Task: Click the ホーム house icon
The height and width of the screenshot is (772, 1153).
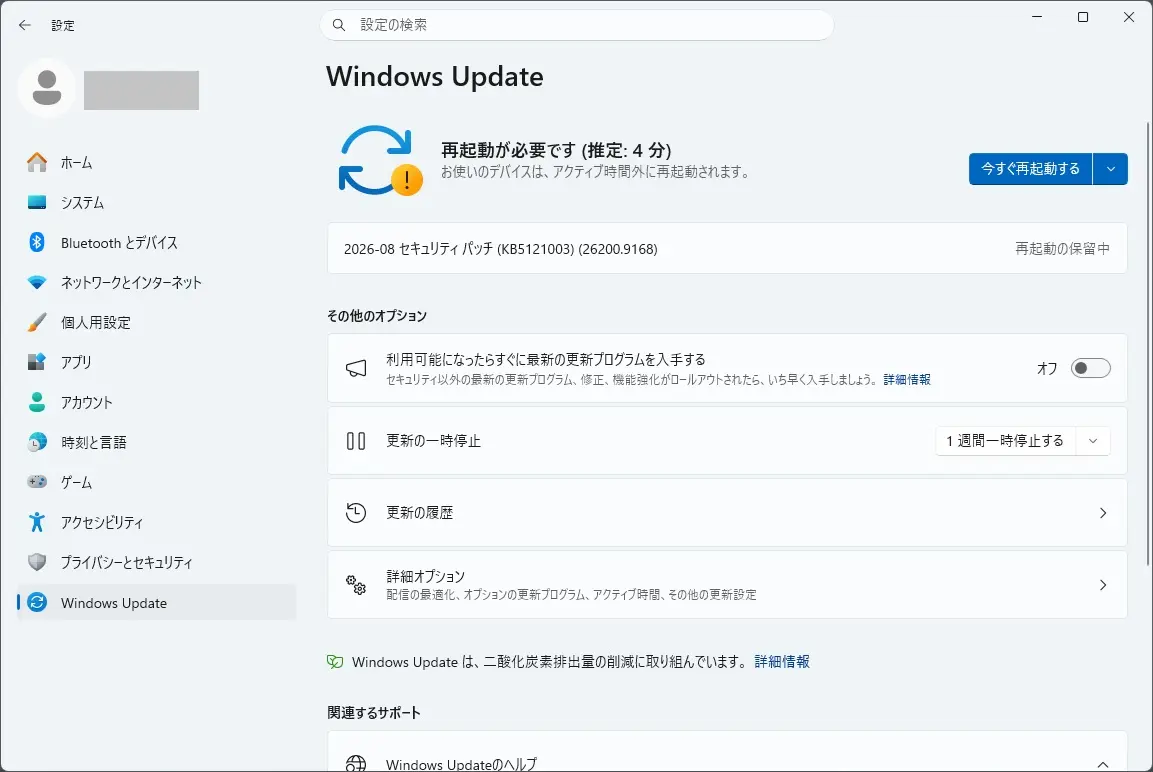Action: coord(37,162)
